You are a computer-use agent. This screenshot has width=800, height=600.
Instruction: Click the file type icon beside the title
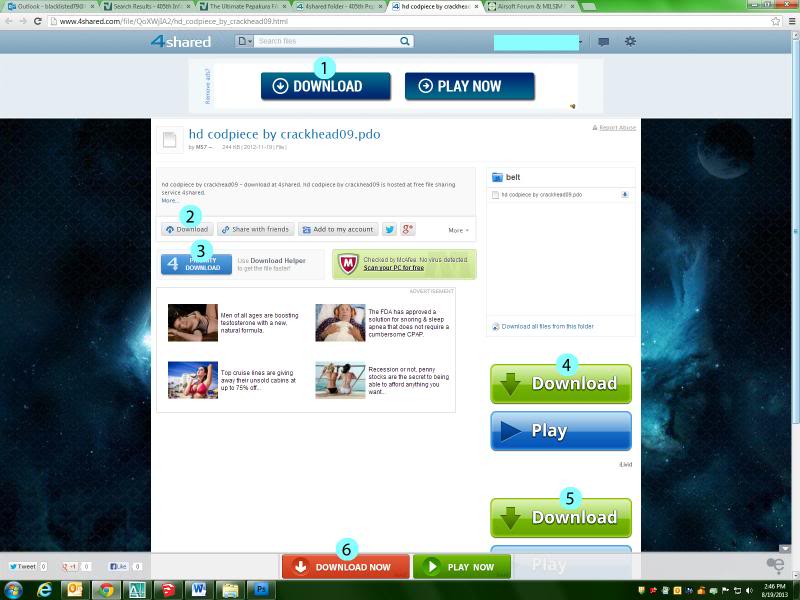[169, 140]
